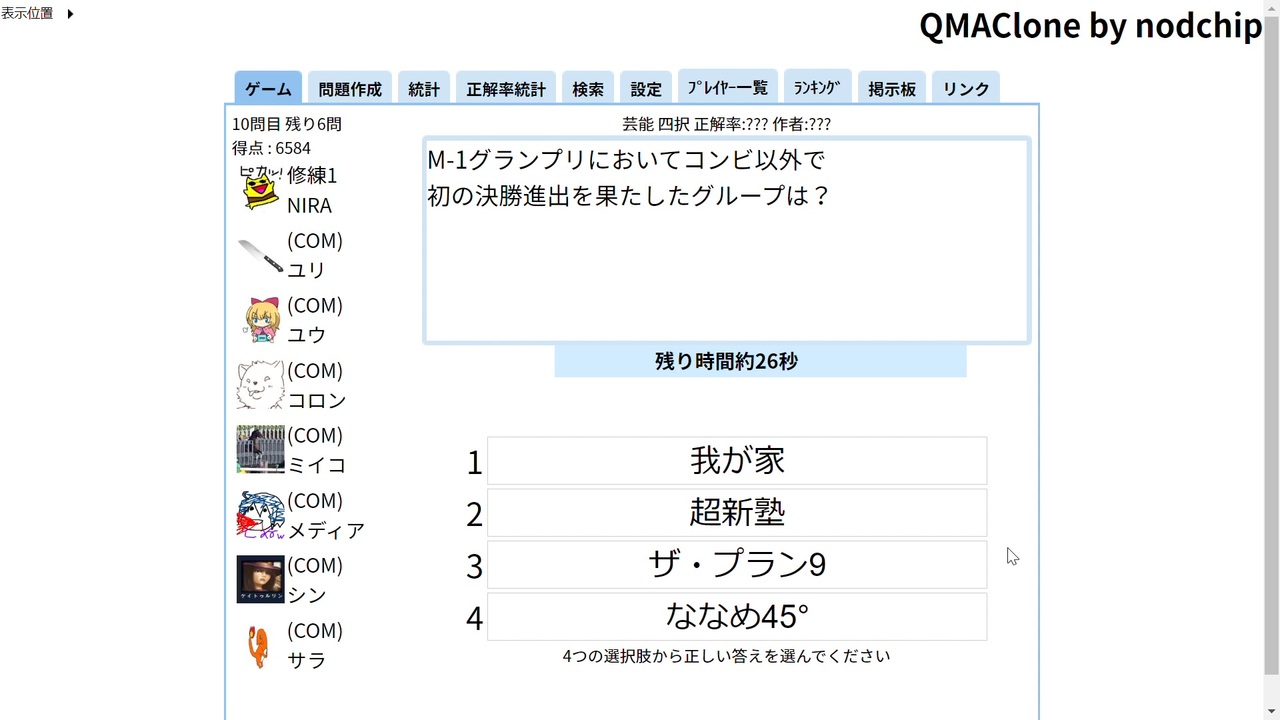This screenshot has height=720, width=1280.
Task: Click the doodle avatar icon for メディア
Action: (259, 514)
